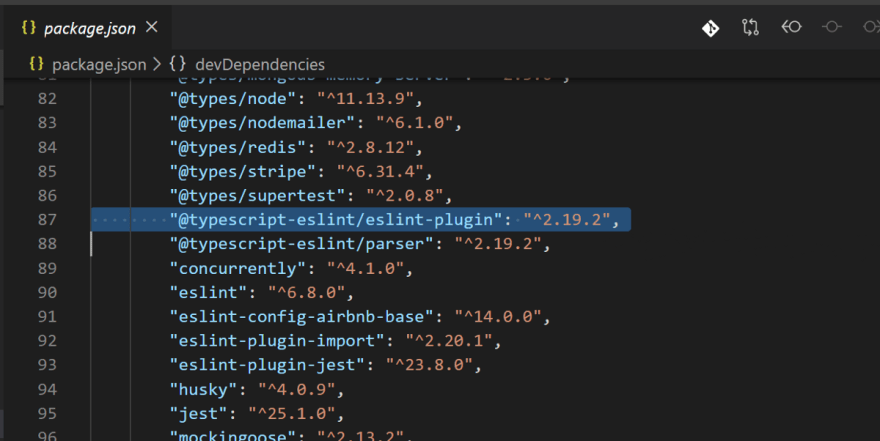880x441 pixels.
Task: Click the JSON braces icon on package.json tab
Action: click(x=29, y=27)
